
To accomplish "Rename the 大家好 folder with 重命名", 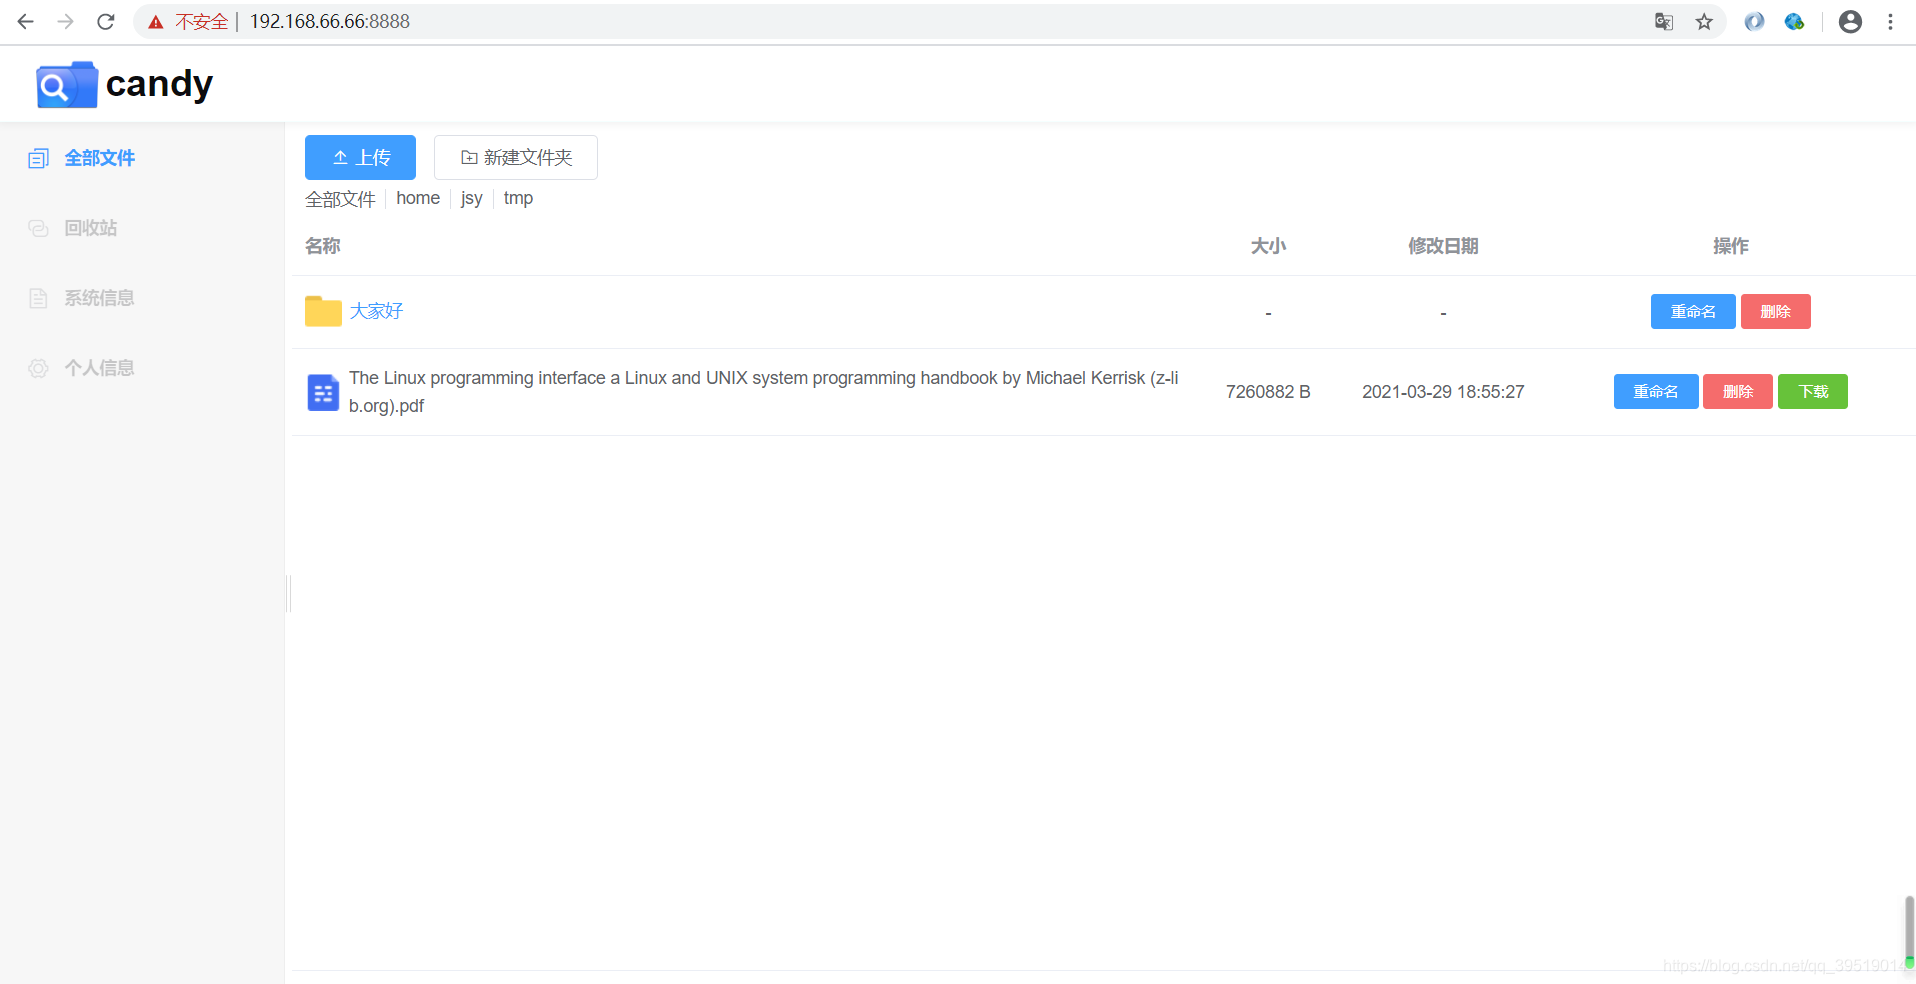I will 1693,311.
